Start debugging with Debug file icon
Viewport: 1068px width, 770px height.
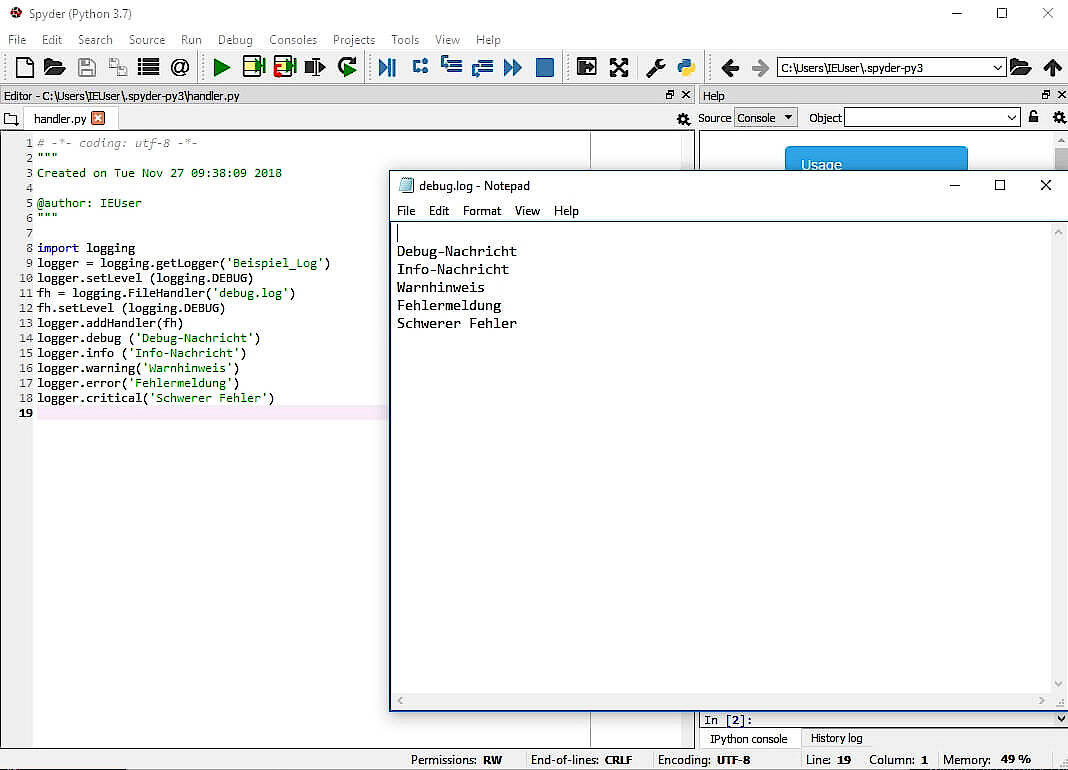coord(388,67)
